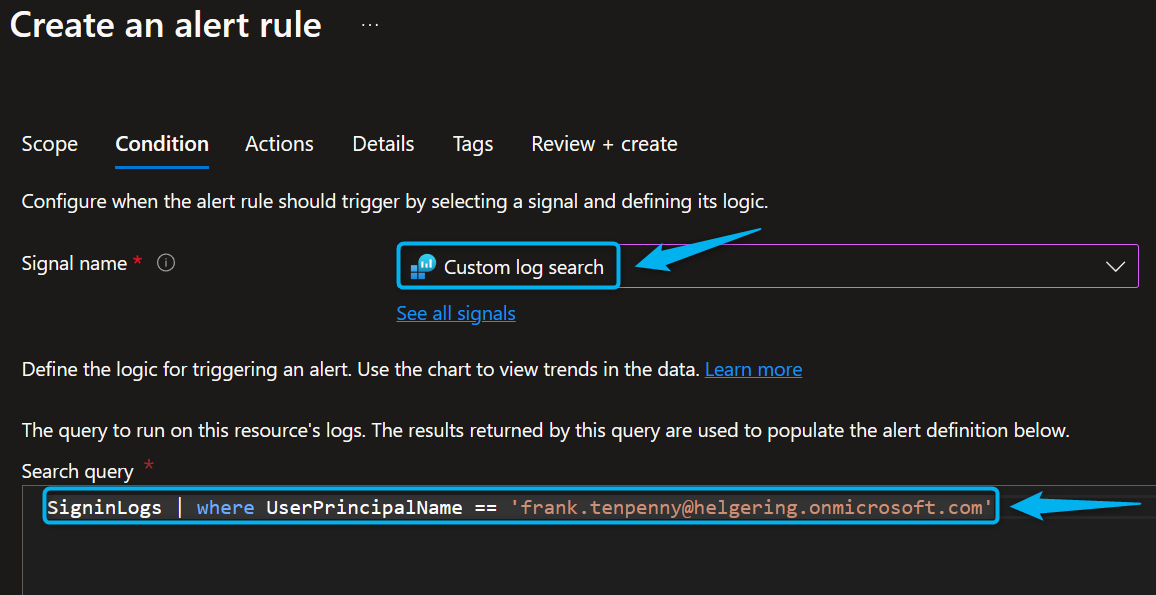The image size is (1156, 595).
Task: Click the frank.tenpenny email string in query
Action: (x=750, y=508)
